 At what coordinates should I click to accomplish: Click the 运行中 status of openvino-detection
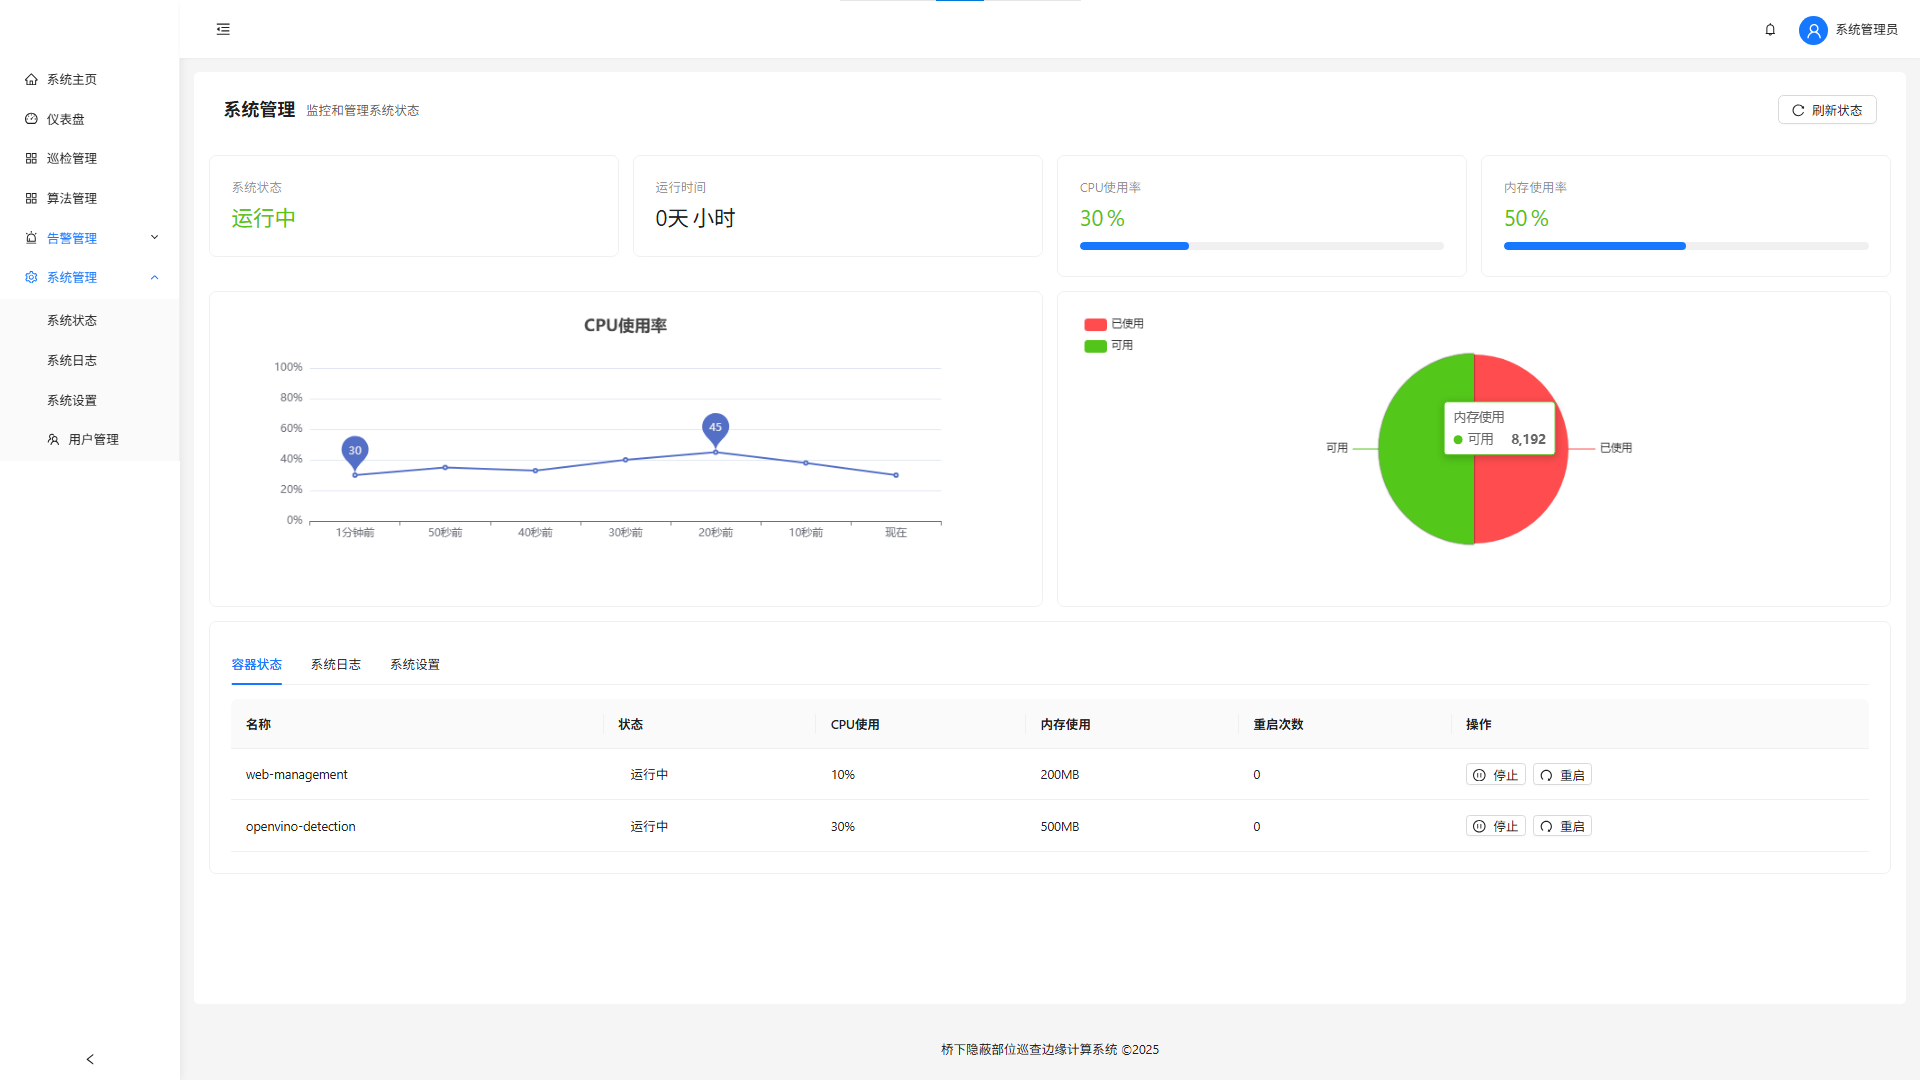[649, 826]
